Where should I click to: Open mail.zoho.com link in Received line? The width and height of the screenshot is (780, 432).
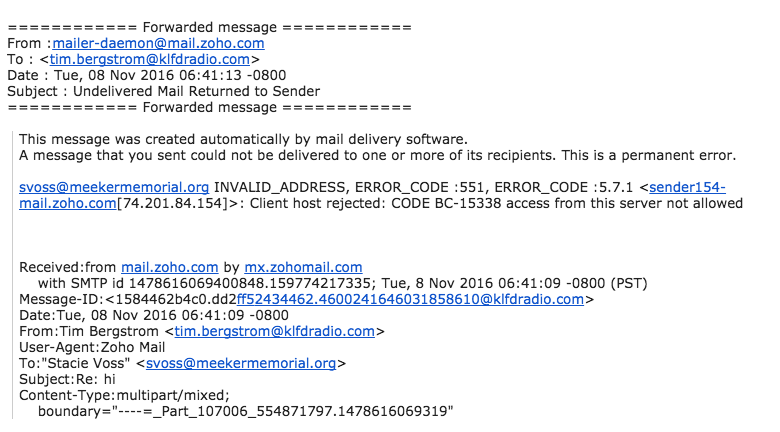170,267
